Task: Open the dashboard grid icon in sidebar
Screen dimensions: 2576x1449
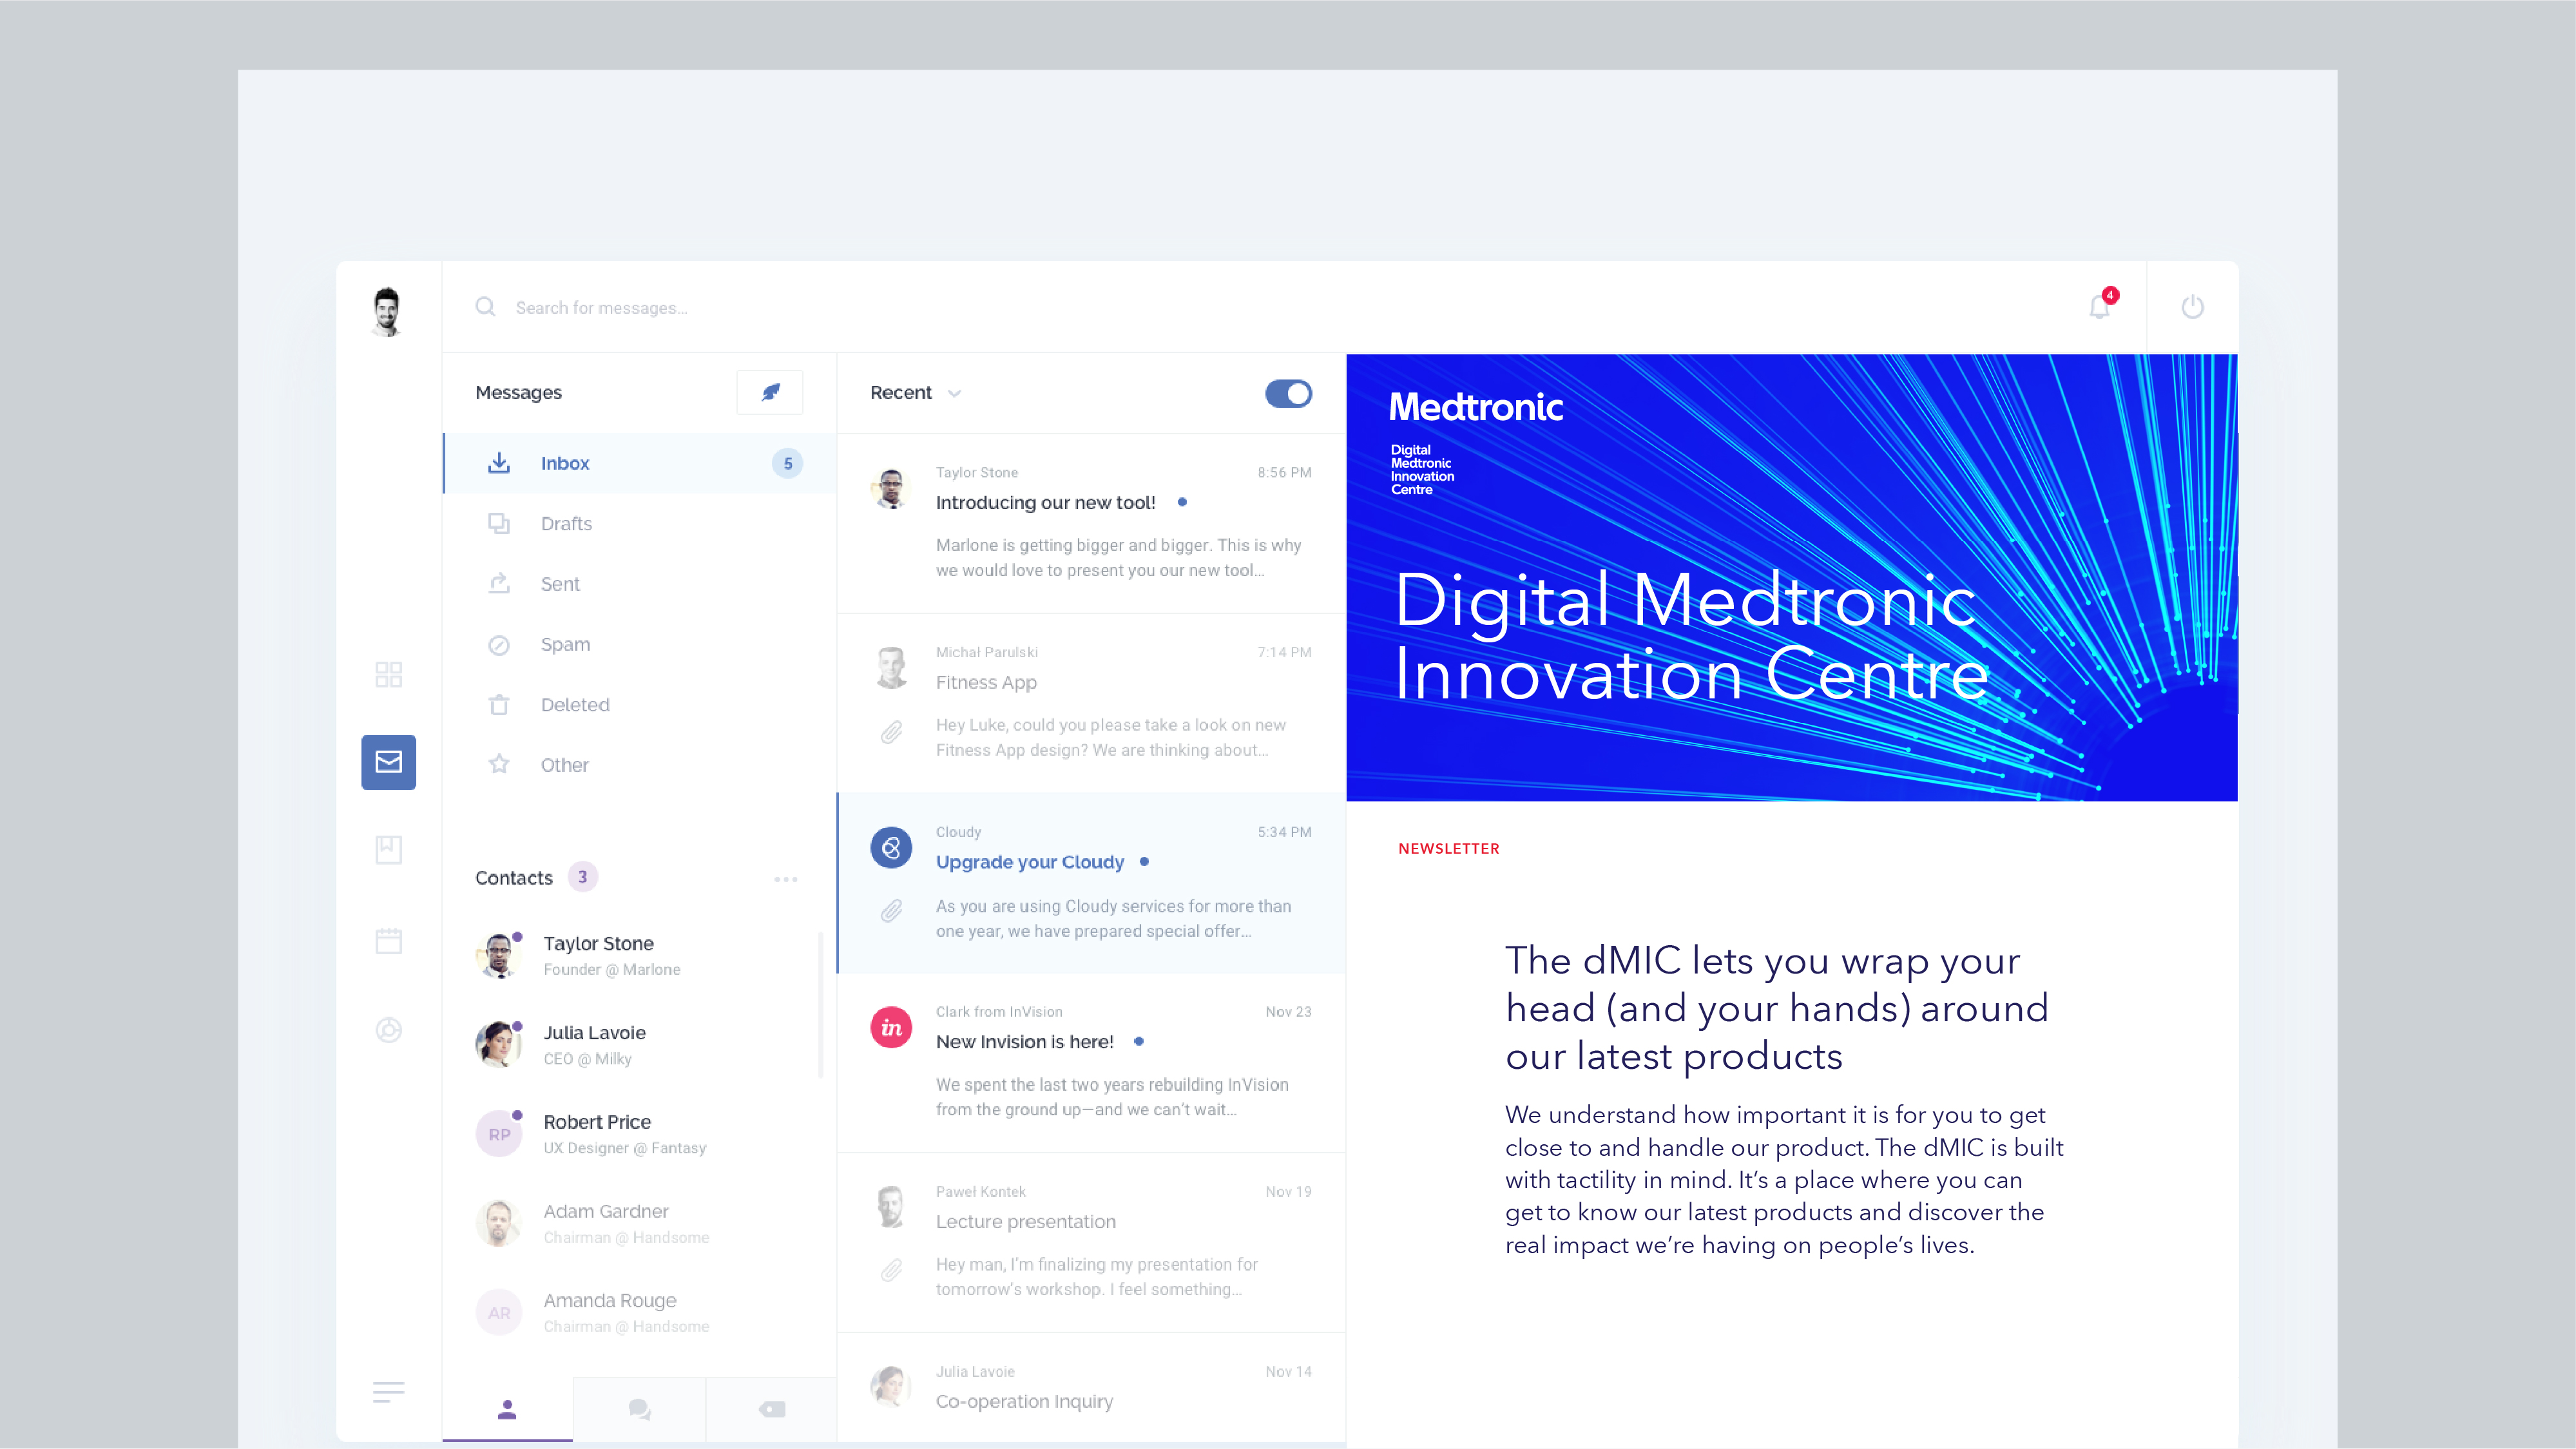Action: click(x=388, y=674)
